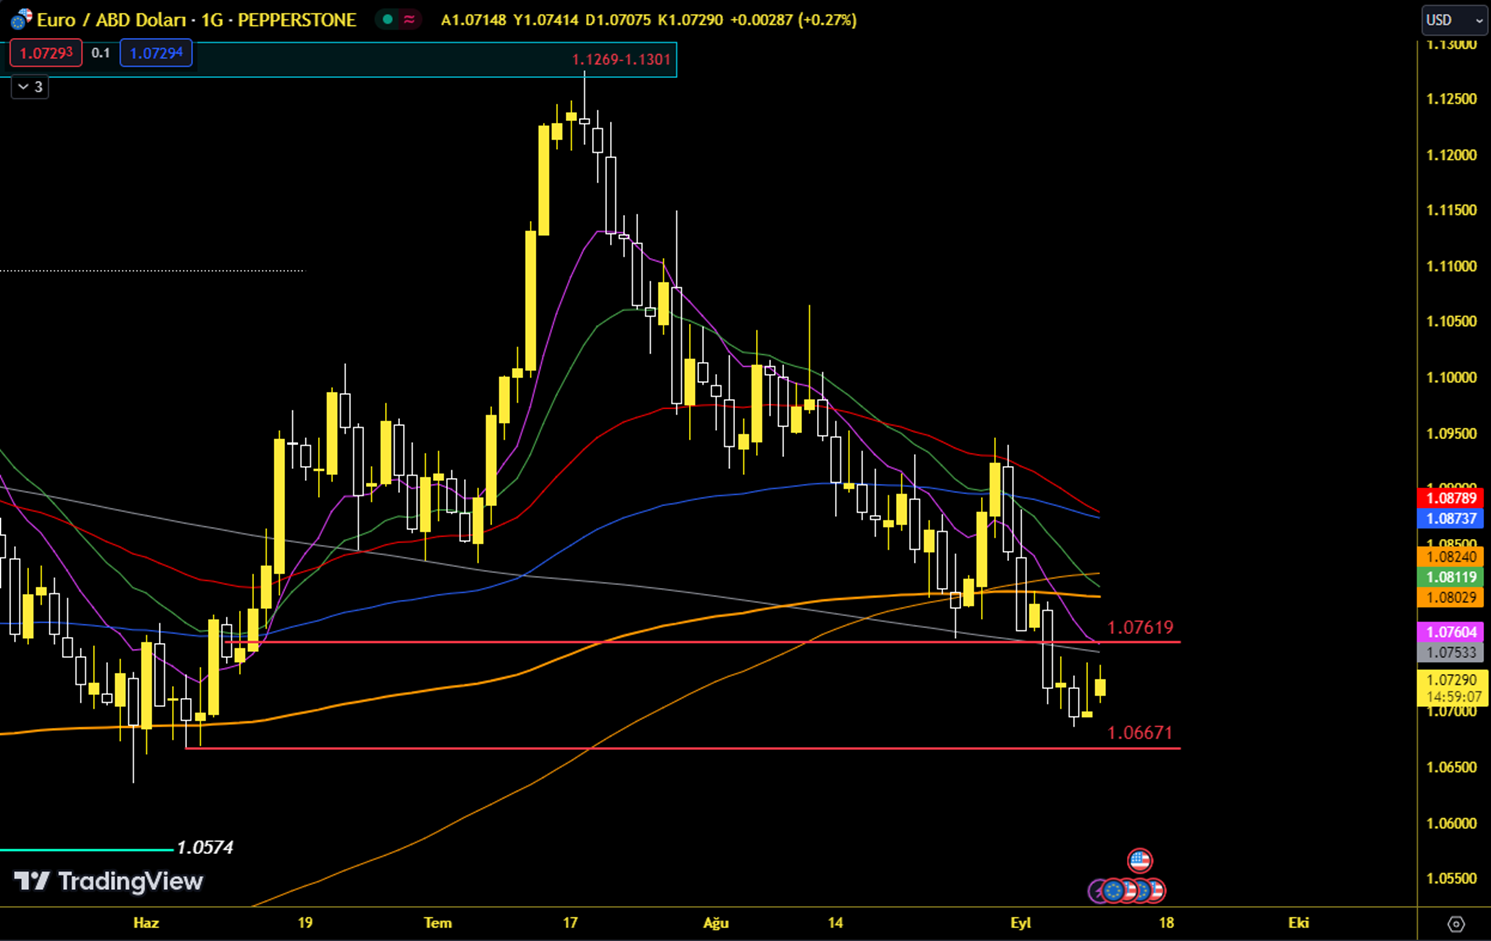Screen dimensions: 1491x941
Task: Click the purple lightning event icon
Action: pyautogui.click(x=1097, y=889)
